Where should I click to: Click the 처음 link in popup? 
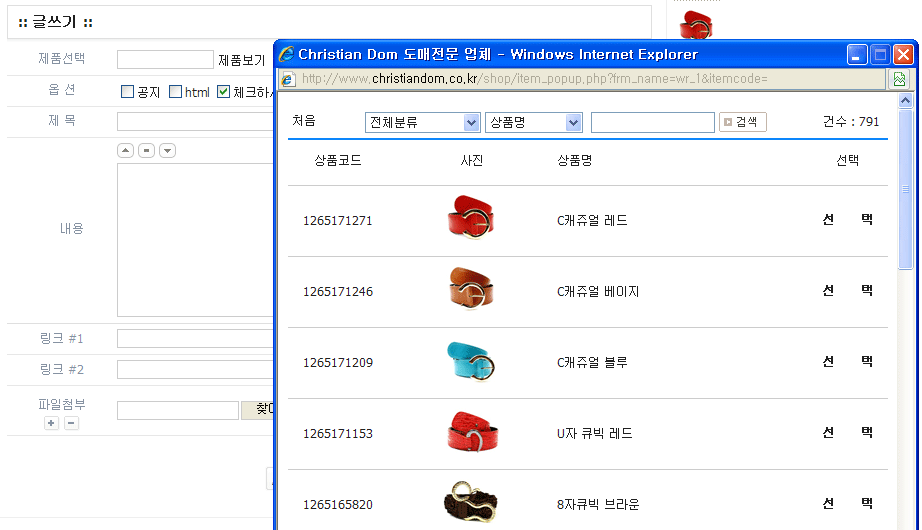(304, 121)
